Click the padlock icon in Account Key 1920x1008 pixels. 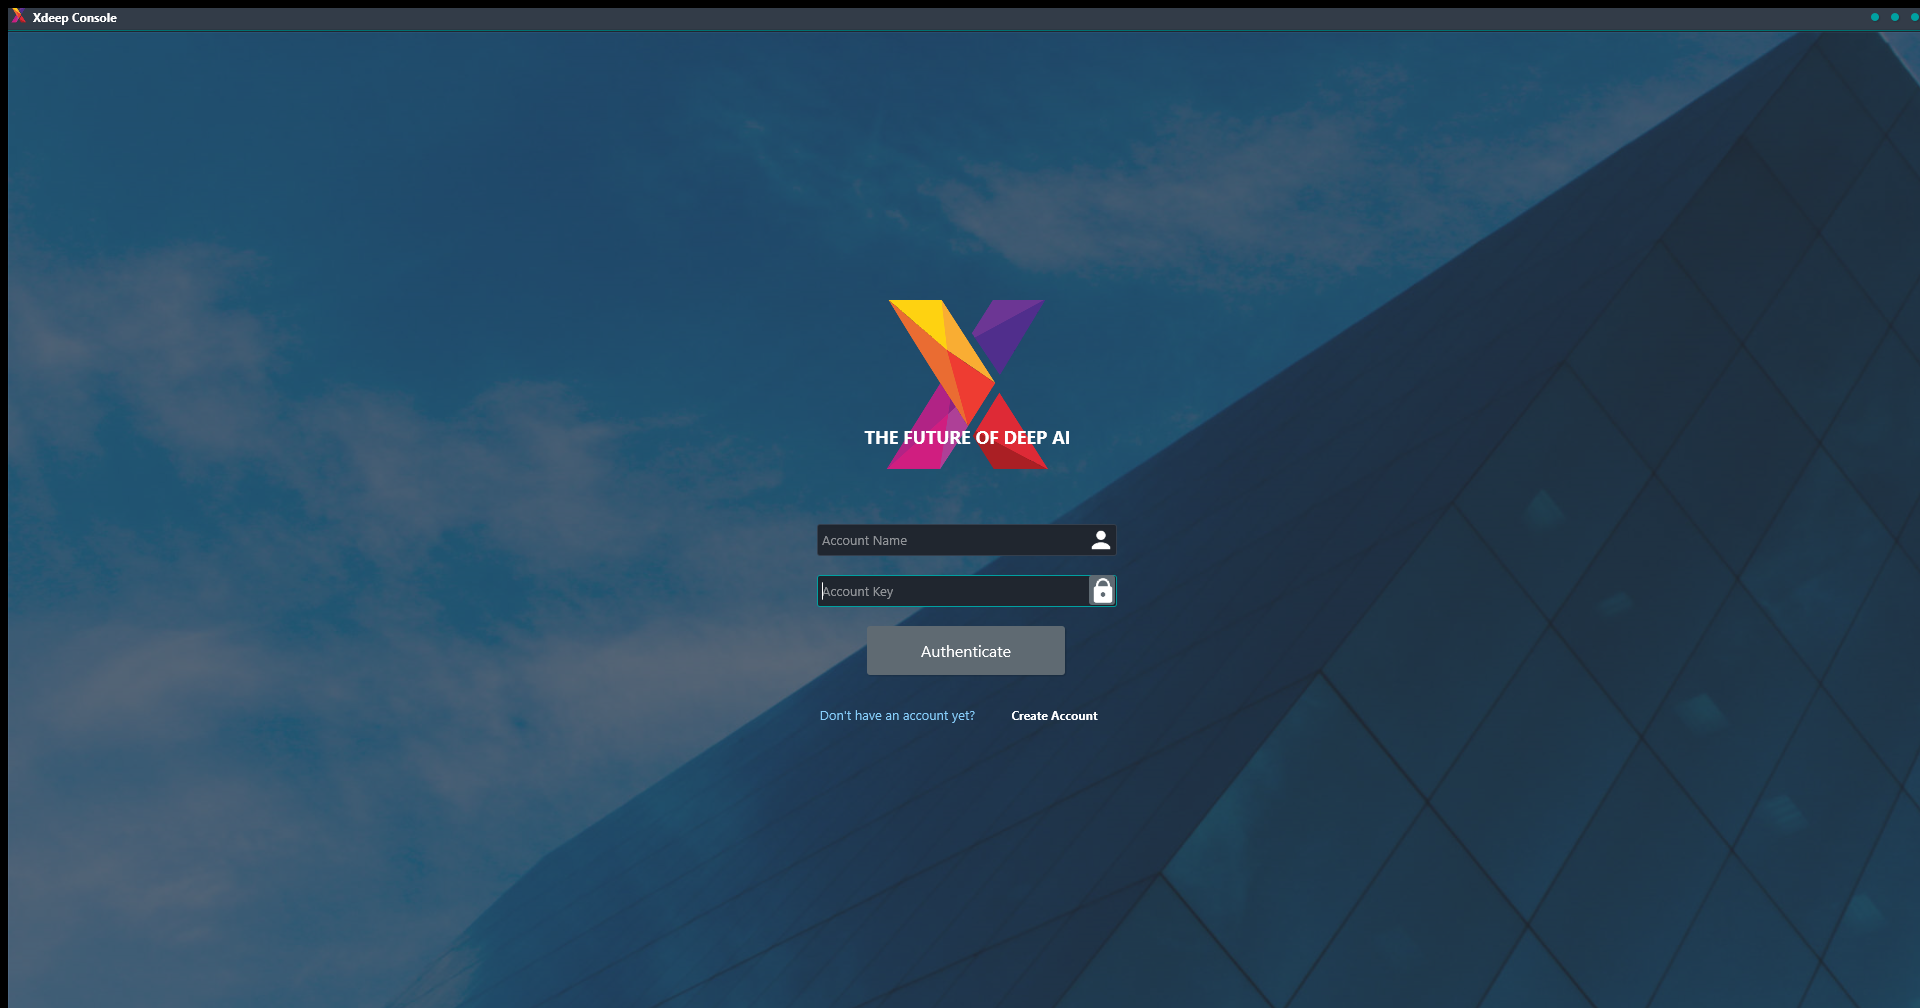point(1102,591)
